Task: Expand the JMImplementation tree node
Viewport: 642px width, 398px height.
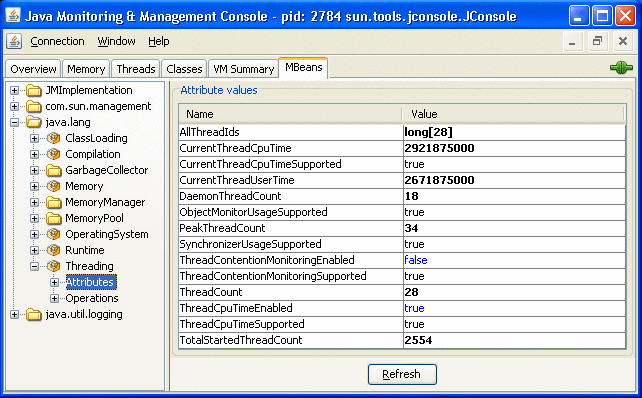Action: tap(14, 90)
